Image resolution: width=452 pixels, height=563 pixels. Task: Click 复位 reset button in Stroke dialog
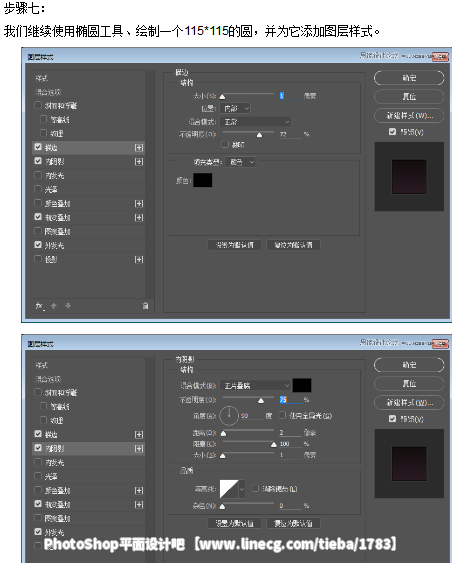point(409,97)
